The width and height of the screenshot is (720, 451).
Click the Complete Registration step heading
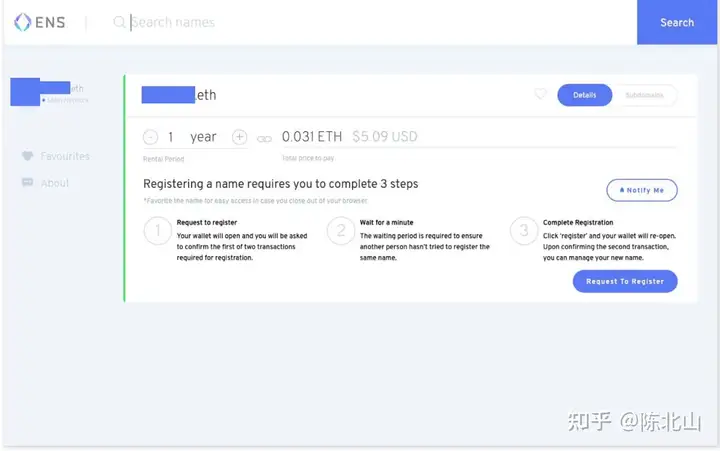578,222
